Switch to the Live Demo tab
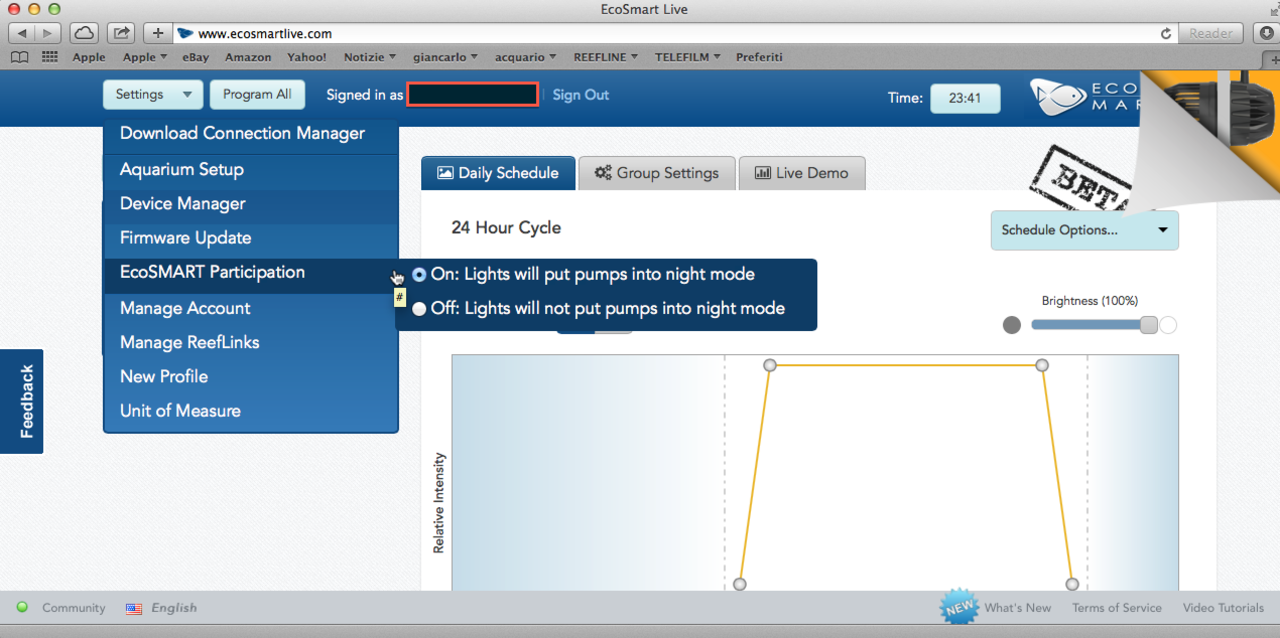Viewport: 1280px width, 638px height. point(801,173)
